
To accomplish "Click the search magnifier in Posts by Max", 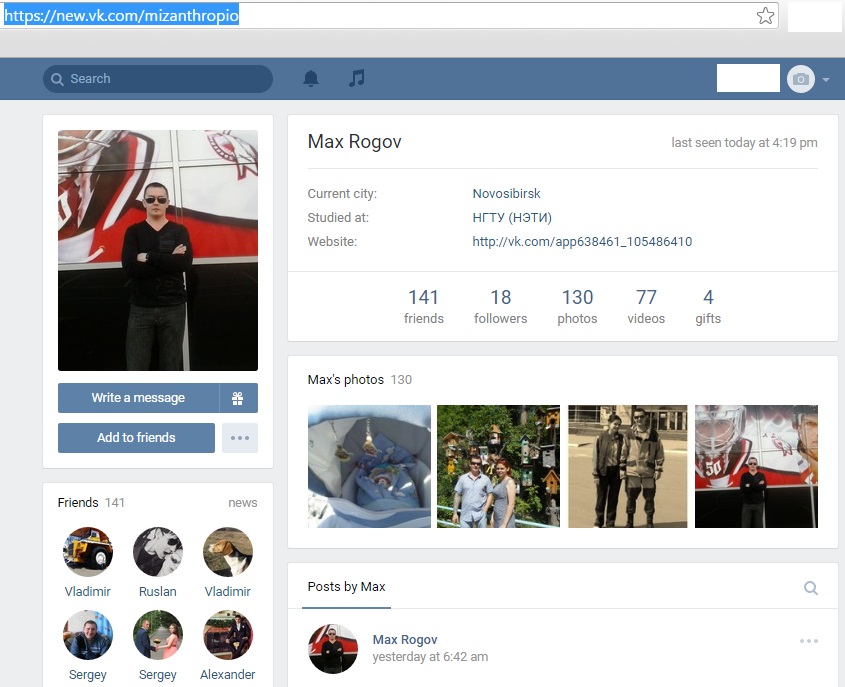I will [x=811, y=588].
